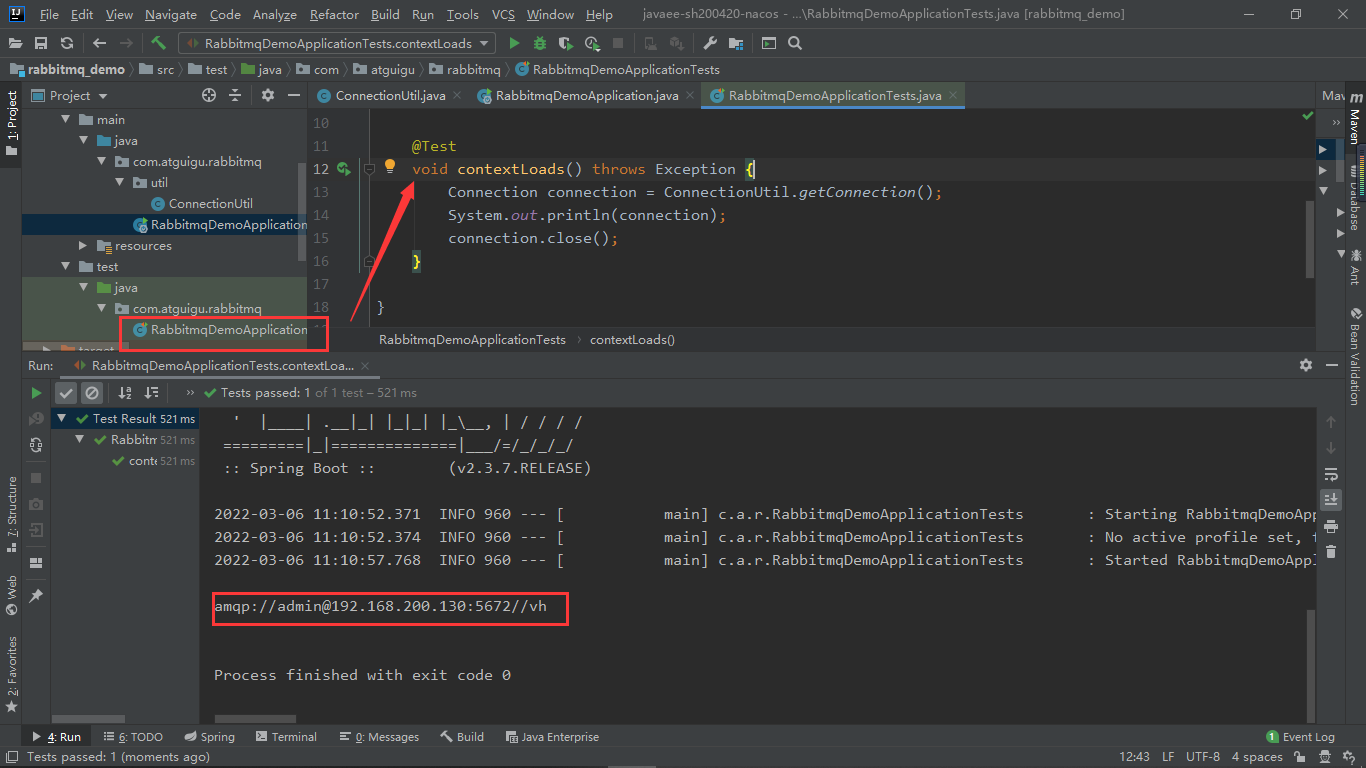Click the 4 spaces indent setting
Image resolution: width=1366 pixels, height=768 pixels.
click(1258, 757)
